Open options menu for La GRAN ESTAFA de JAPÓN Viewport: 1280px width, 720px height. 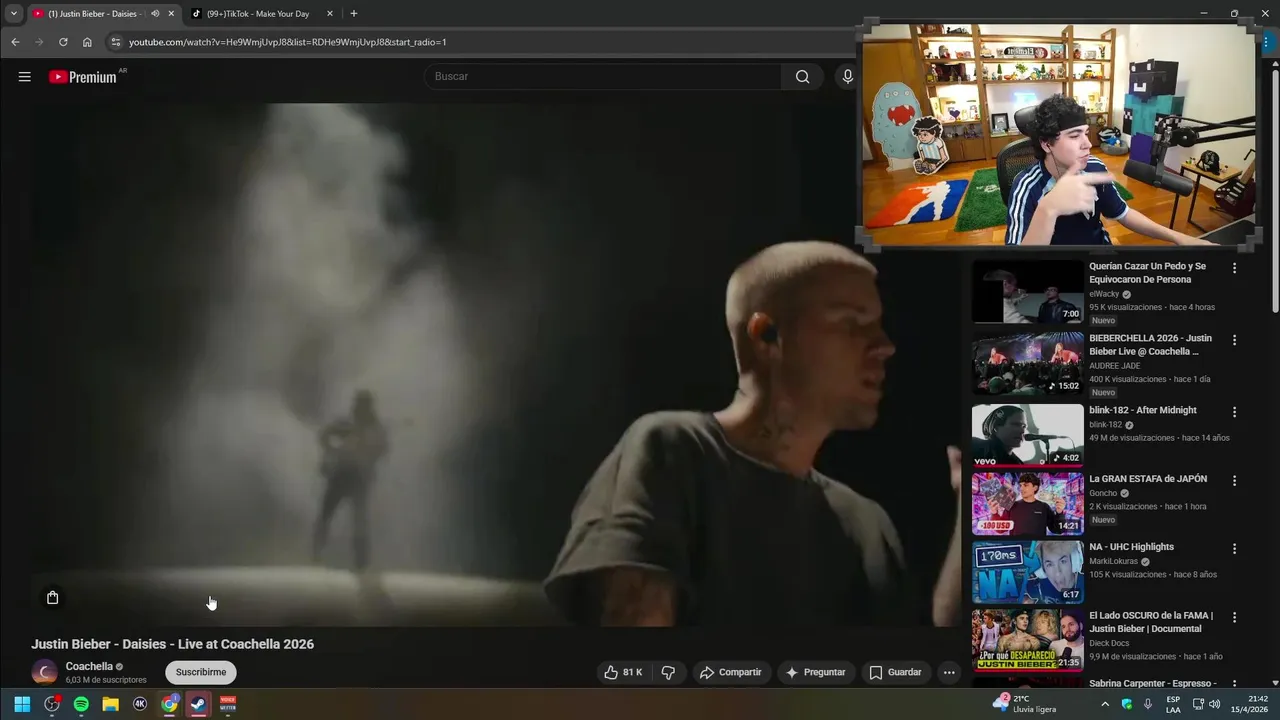click(1234, 480)
